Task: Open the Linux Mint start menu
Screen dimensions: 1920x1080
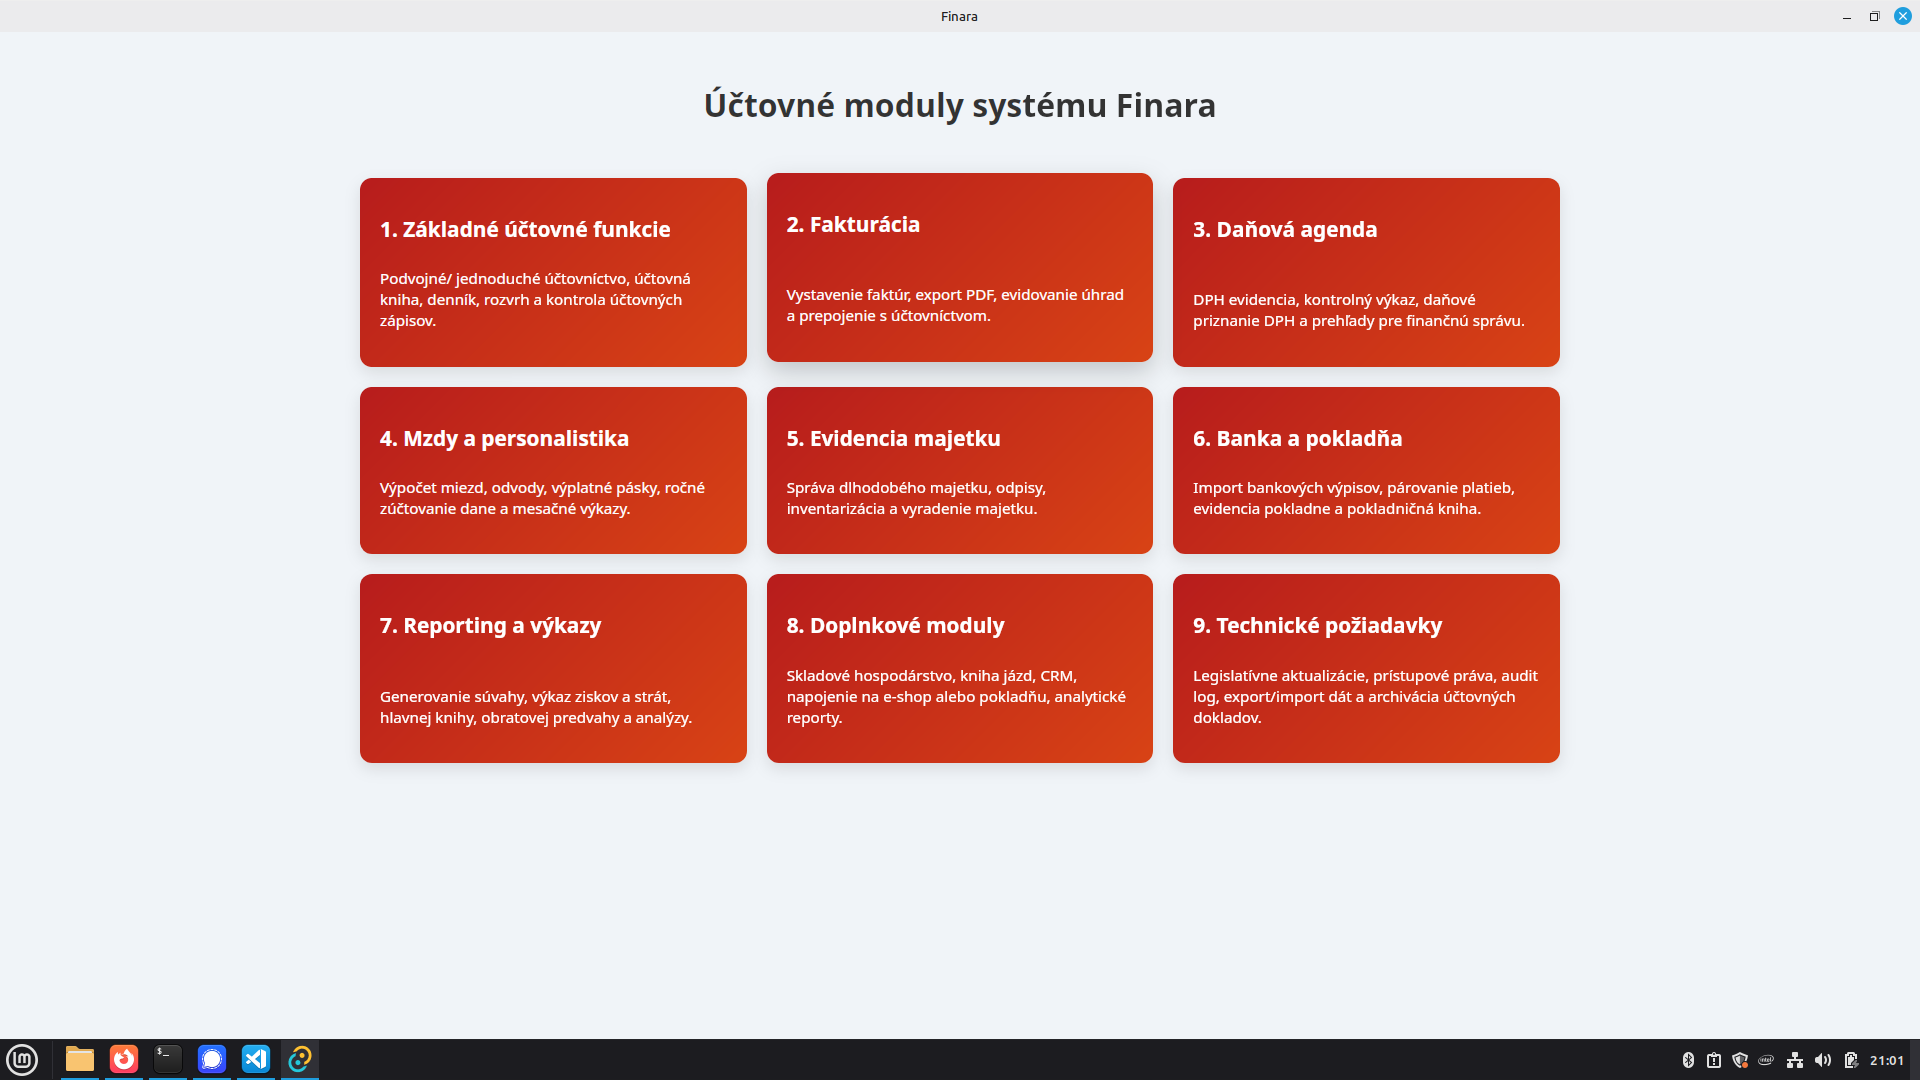Action: tap(22, 1059)
